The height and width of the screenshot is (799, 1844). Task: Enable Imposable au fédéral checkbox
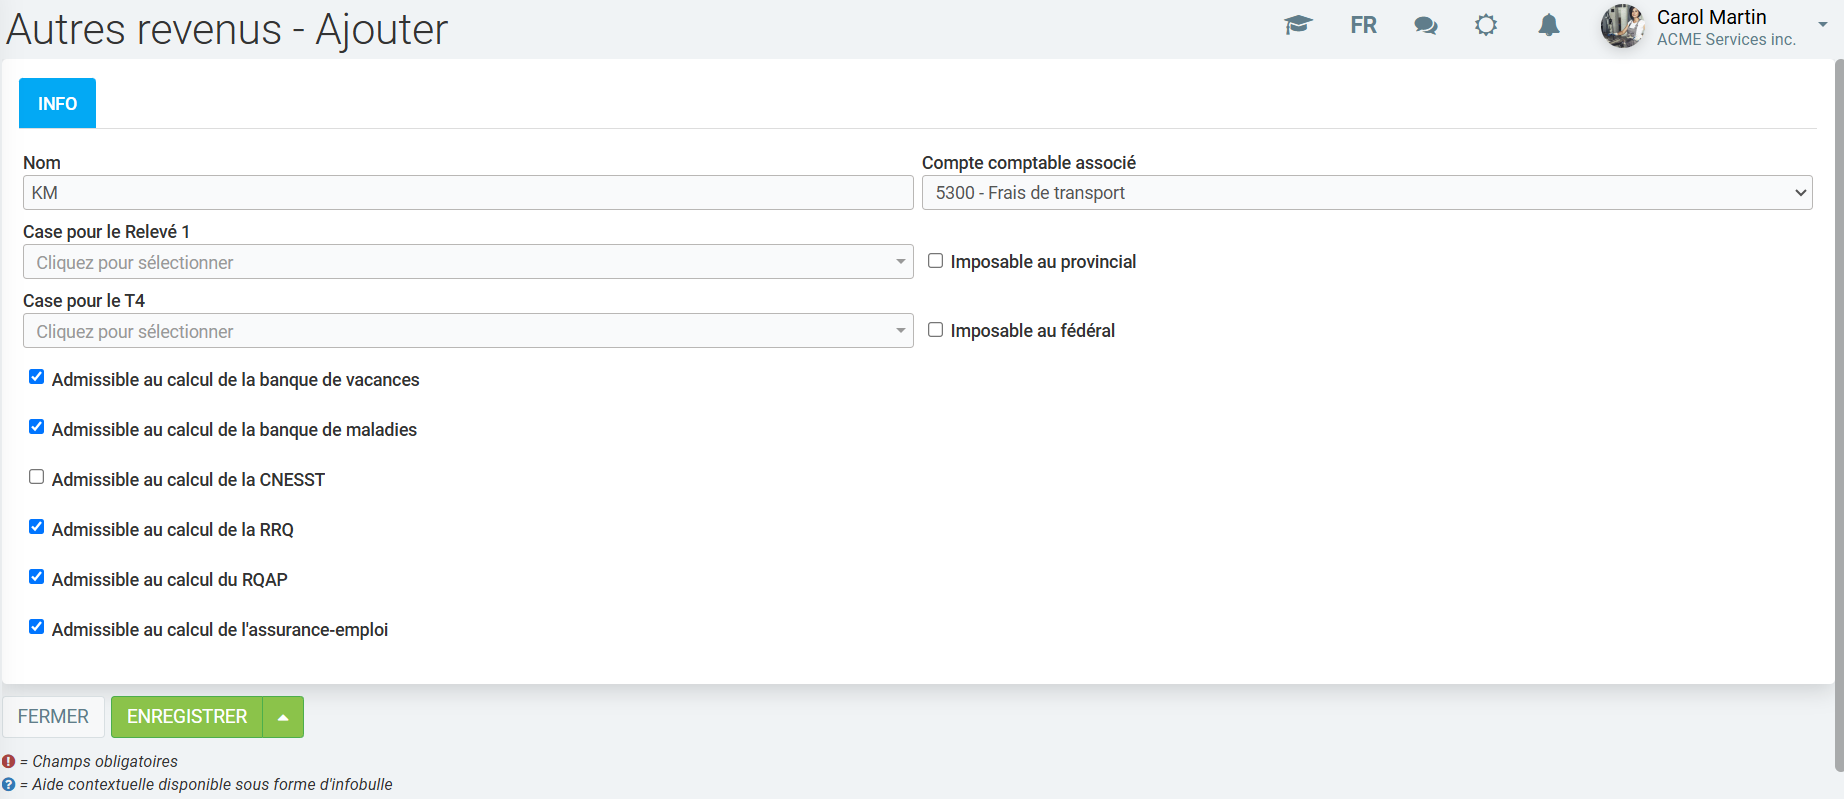(935, 330)
